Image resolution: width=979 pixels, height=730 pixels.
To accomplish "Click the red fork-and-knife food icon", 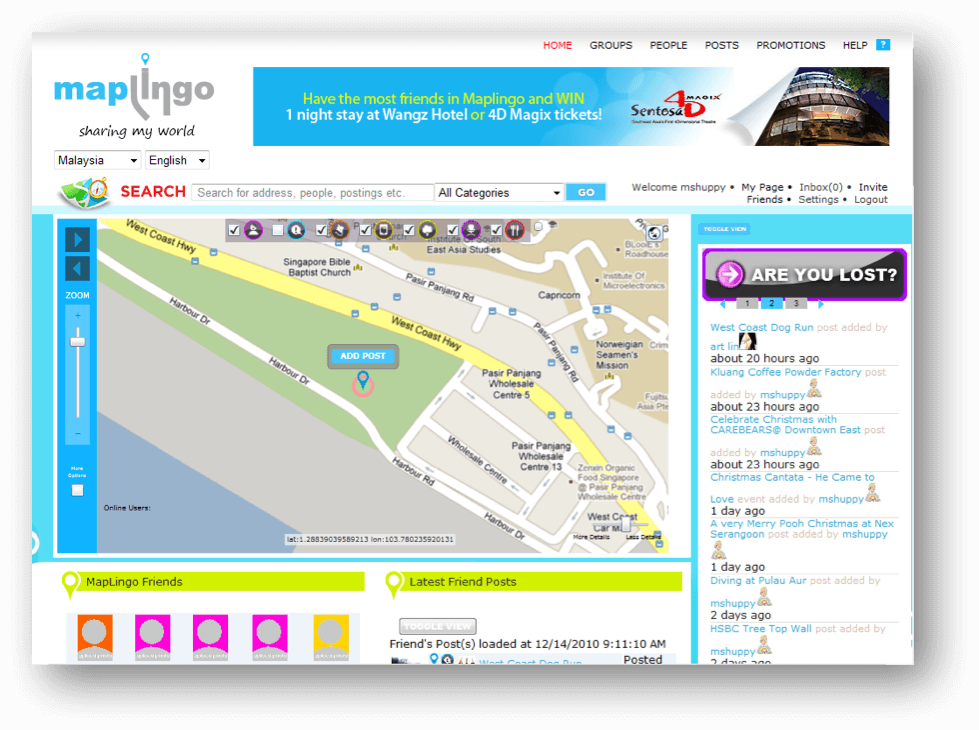I will 514,230.
